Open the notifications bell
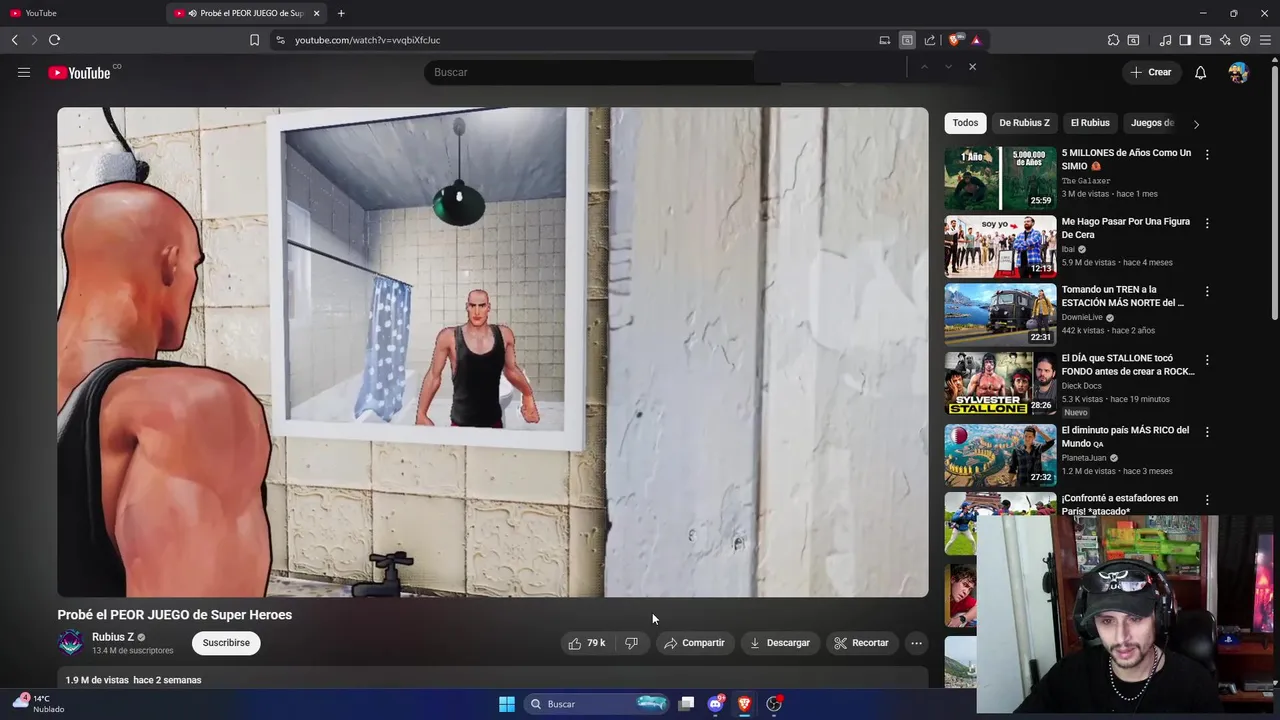This screenshot has width=1280, height=720. [1200, 72]
